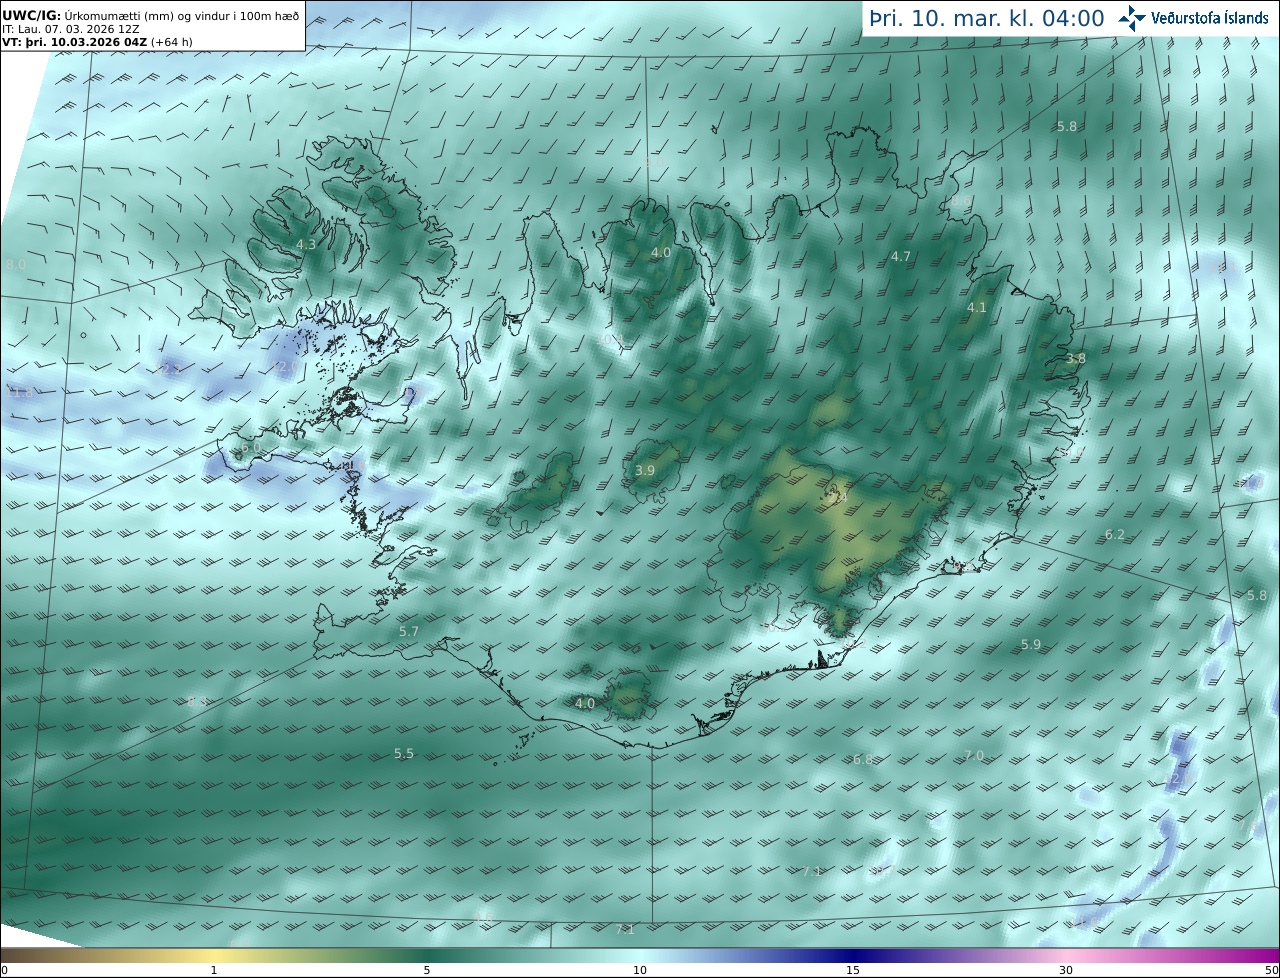Image resolution: width=1280 pixels, height=978 pixels.
Task: Click the 10 tick on the color scale
Action: coord(640,970)
